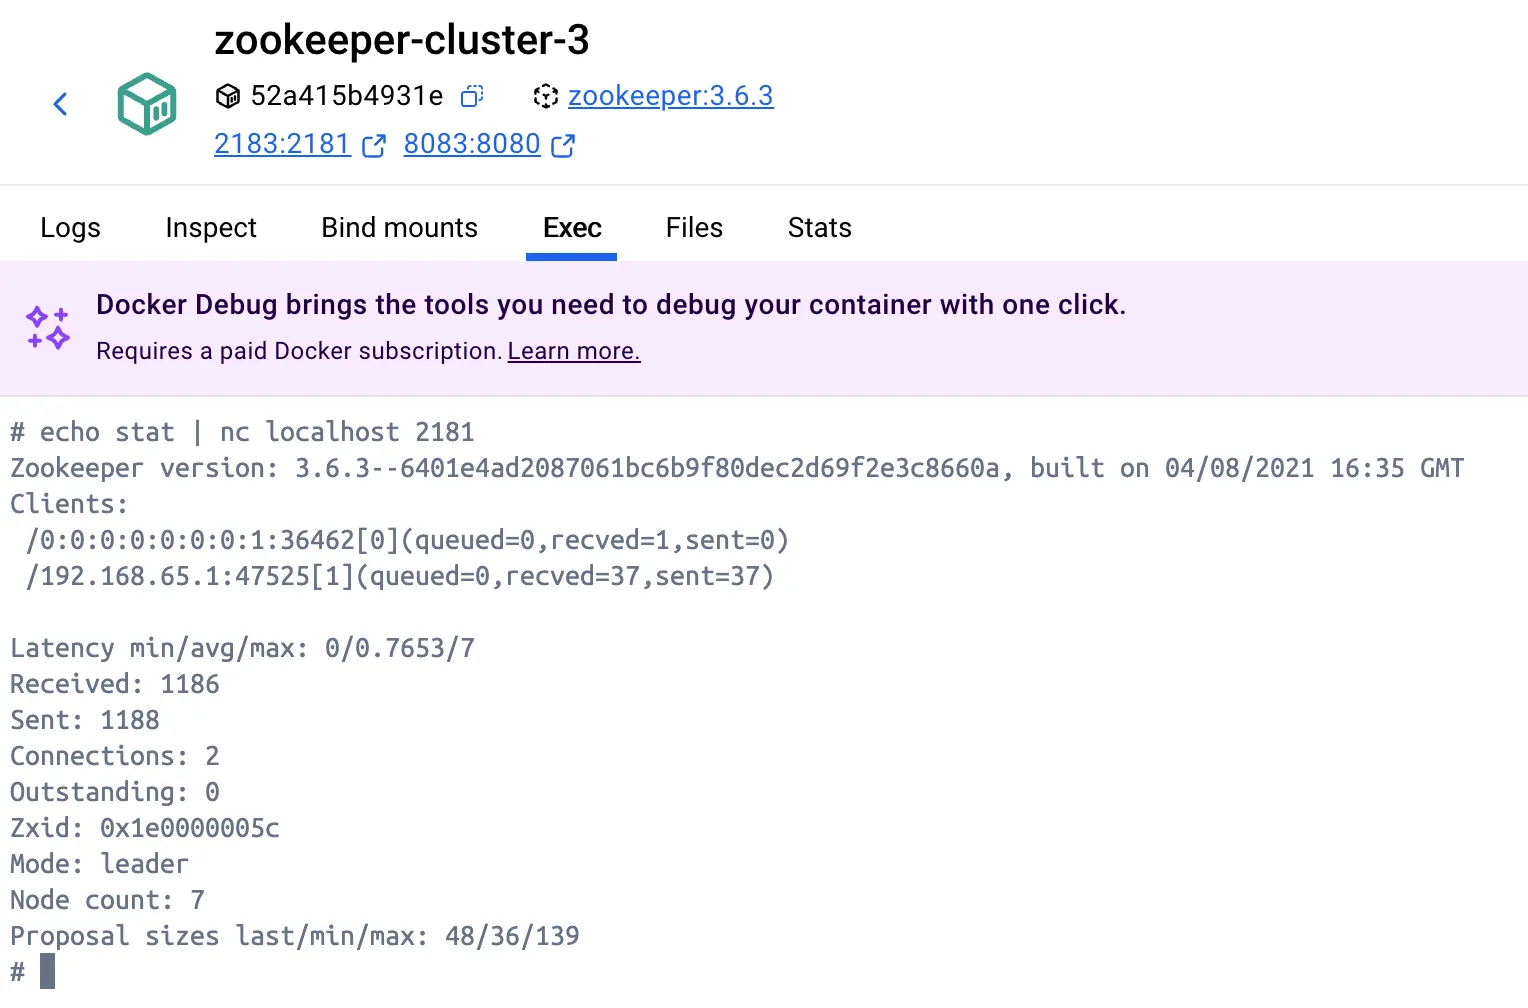Follow the Learn more link
The width and height of the screenshot is (1528, 1008).
pos(574,351)
